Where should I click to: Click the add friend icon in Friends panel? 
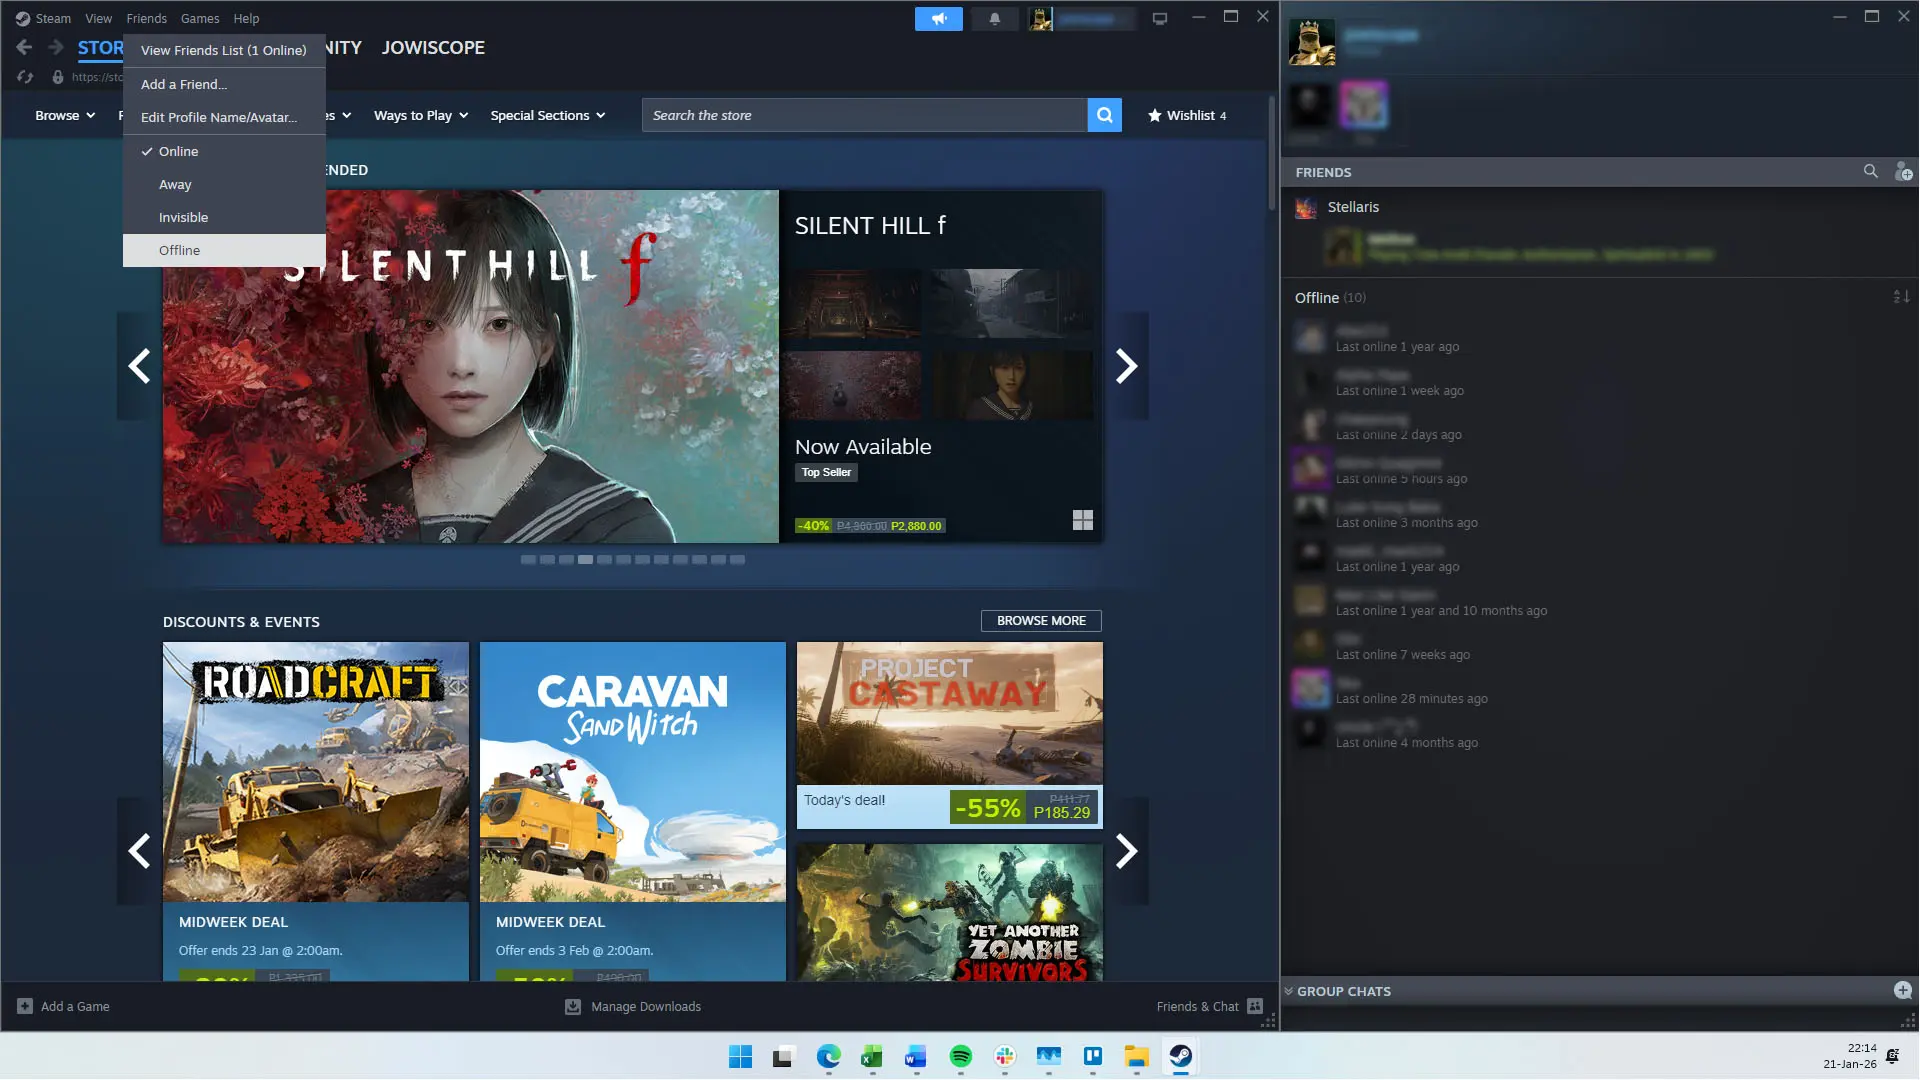tap(1904, 171)
